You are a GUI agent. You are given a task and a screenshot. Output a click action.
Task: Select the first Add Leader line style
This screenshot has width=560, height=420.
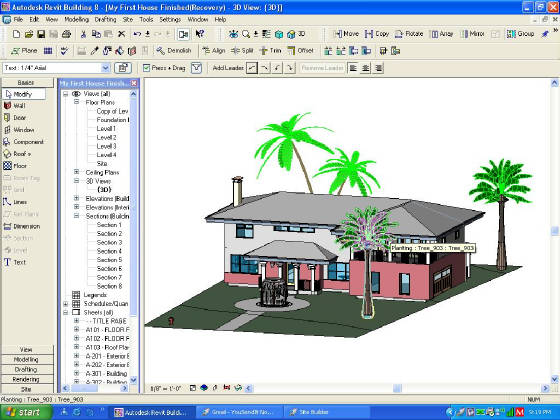[252, 68]
